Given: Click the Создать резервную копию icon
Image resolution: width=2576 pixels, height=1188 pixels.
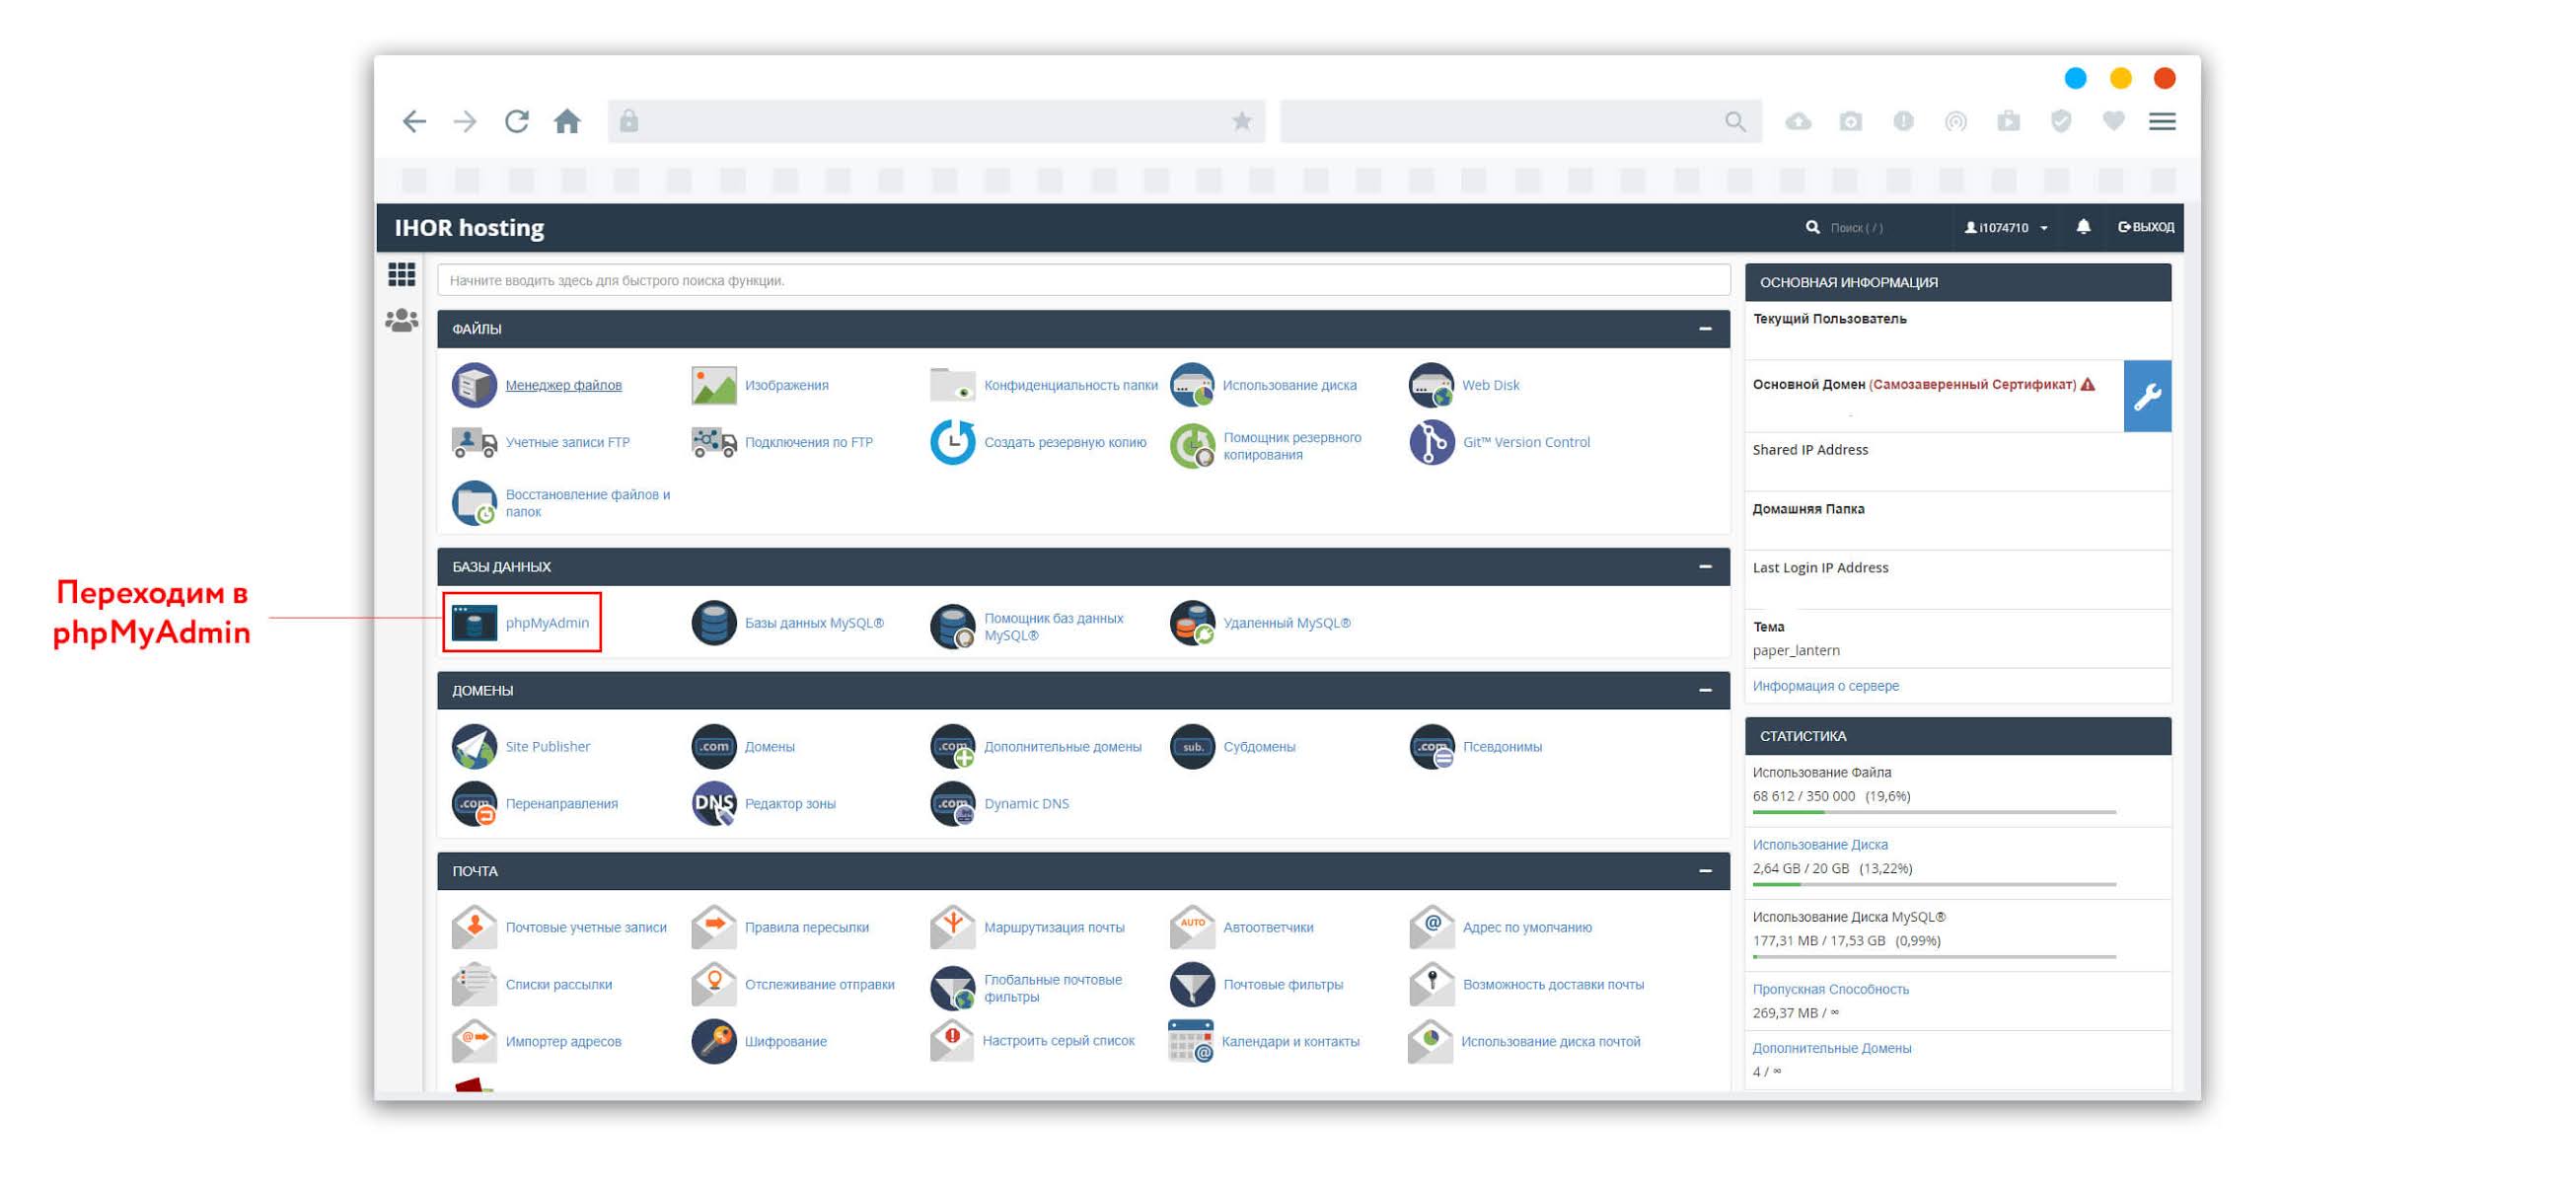Looking at the screenshot, I should click(953, 442).
